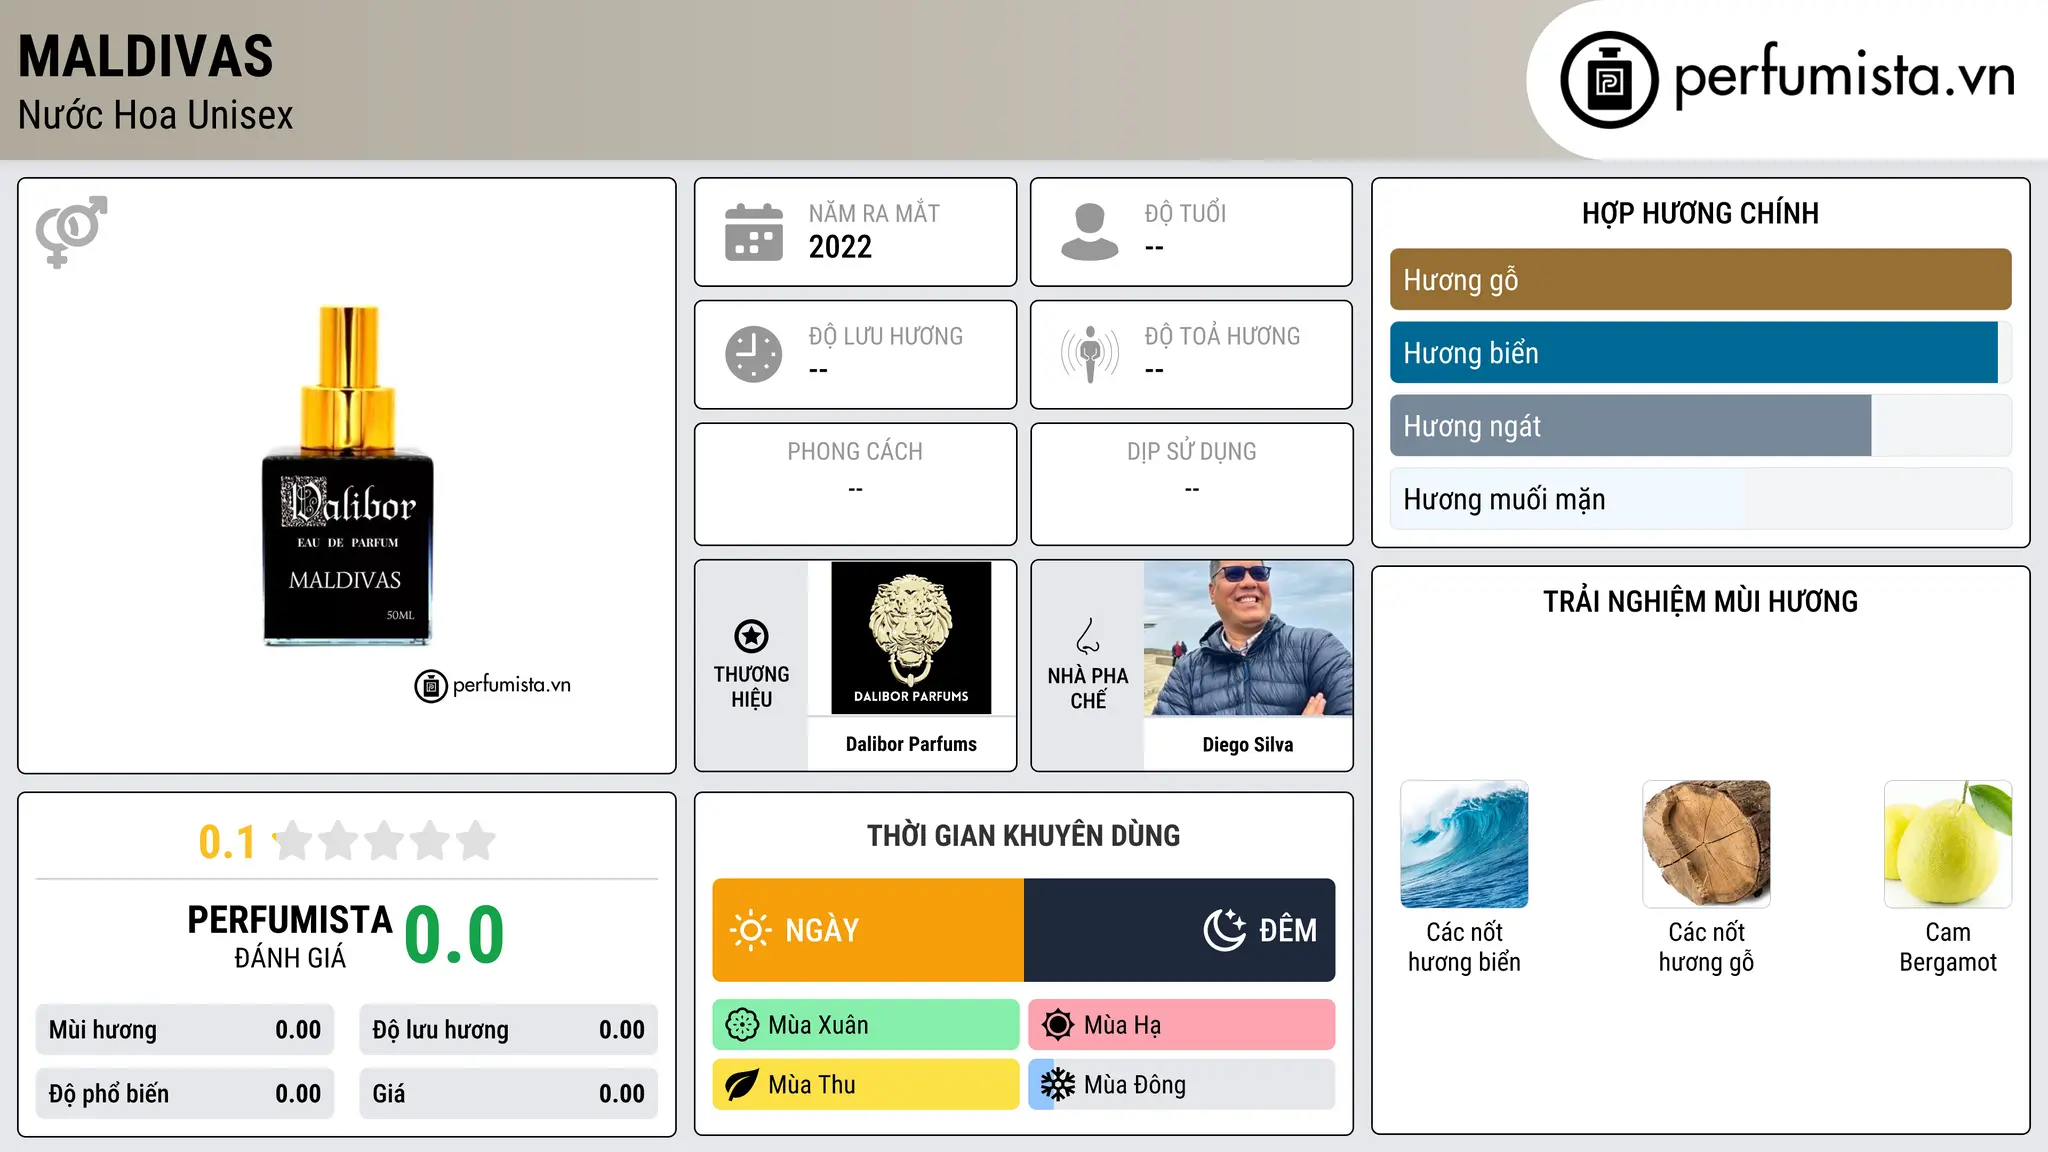Screen dimensions: 2048x1152
Task: Click the snowflake icon for Mùa Đông
Action: [1058, 1085]
